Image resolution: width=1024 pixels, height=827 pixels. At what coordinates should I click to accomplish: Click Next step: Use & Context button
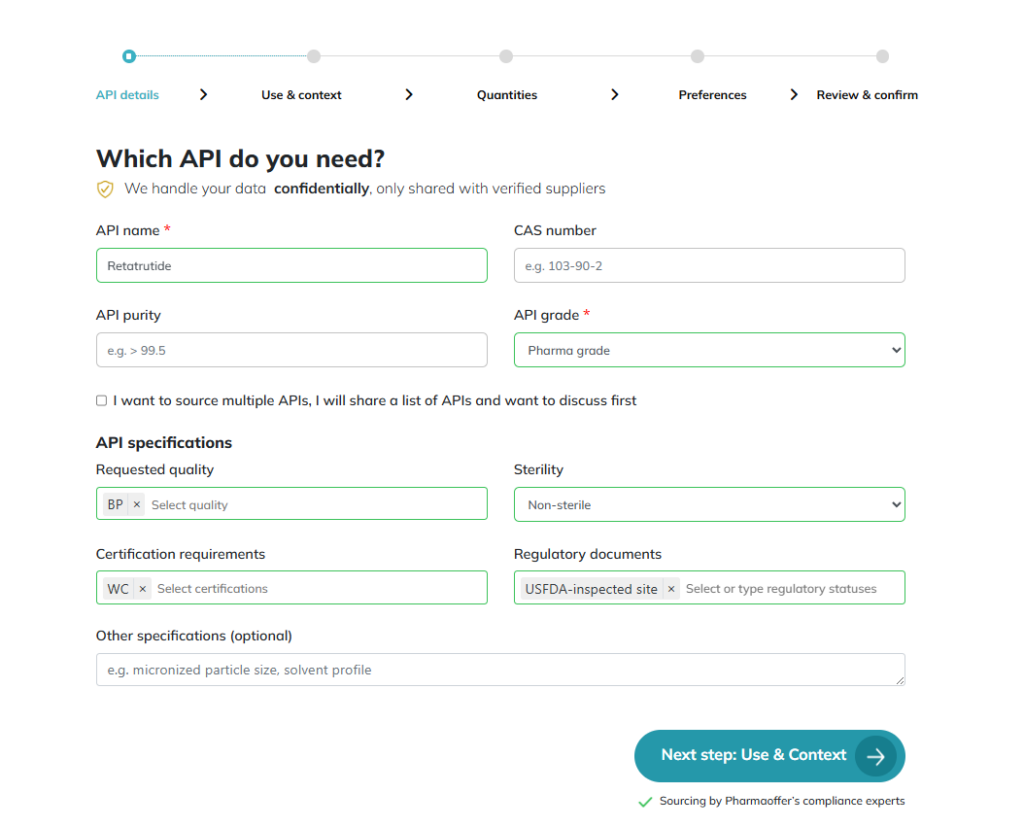[x=754, y=756]
